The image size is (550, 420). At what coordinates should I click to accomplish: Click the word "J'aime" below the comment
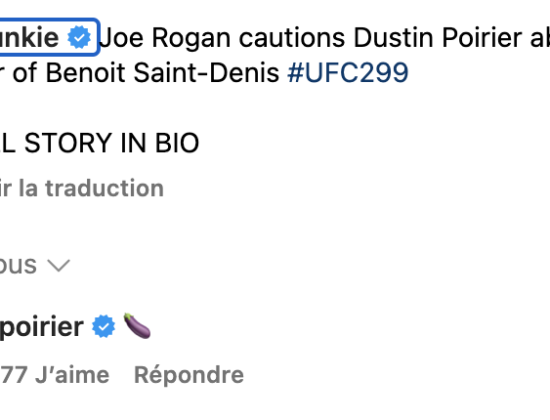pos(73,375)
